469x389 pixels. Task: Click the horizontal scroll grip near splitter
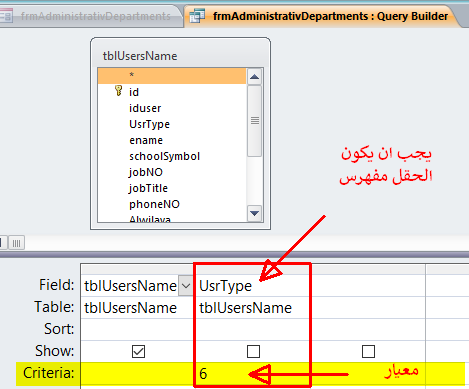16,243
